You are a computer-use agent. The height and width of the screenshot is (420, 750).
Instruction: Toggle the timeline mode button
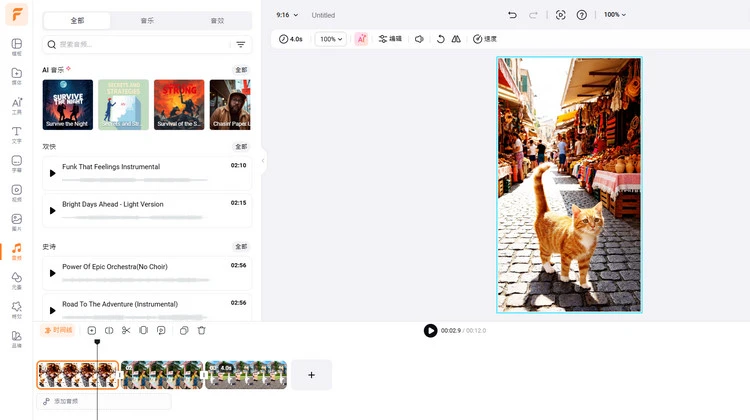57,330
